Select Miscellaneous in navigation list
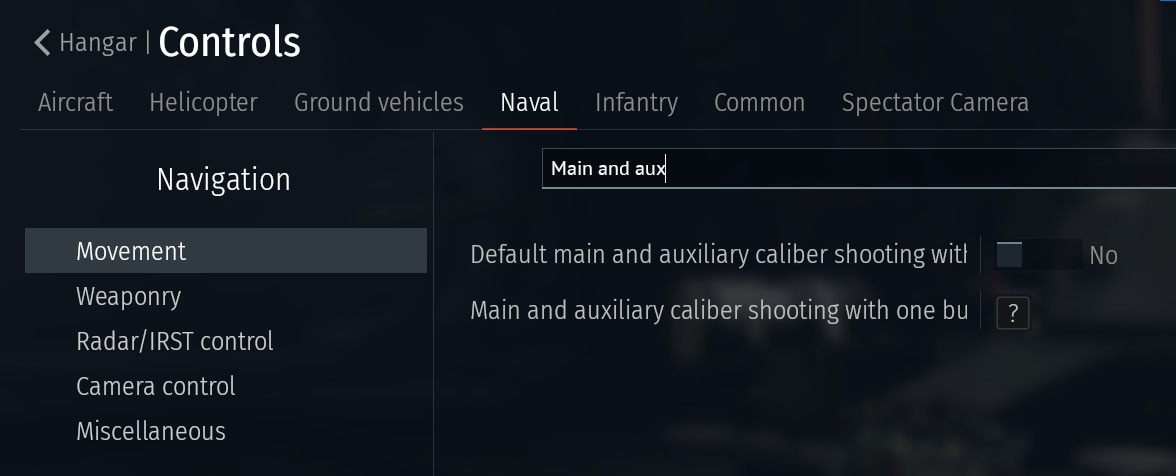The image size is (1176, 476). (150, 431)
